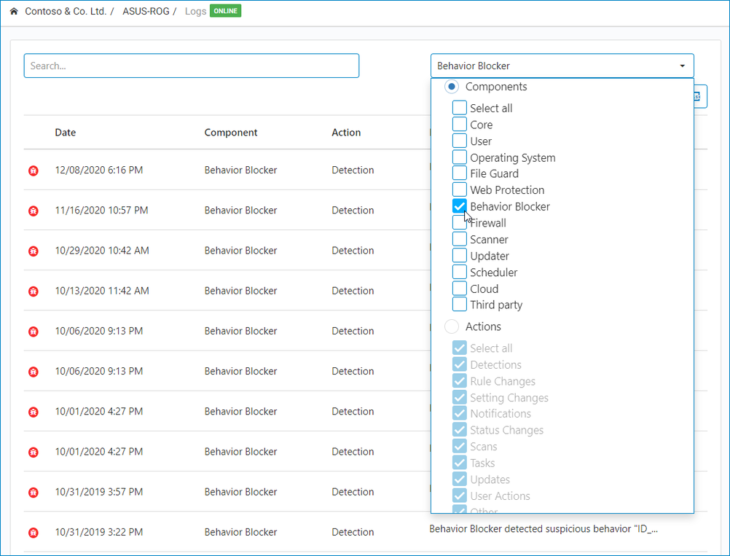Click Detection in the 12/08/2020 row
Screen dimensions: 730x556
(x=352, y=170)
